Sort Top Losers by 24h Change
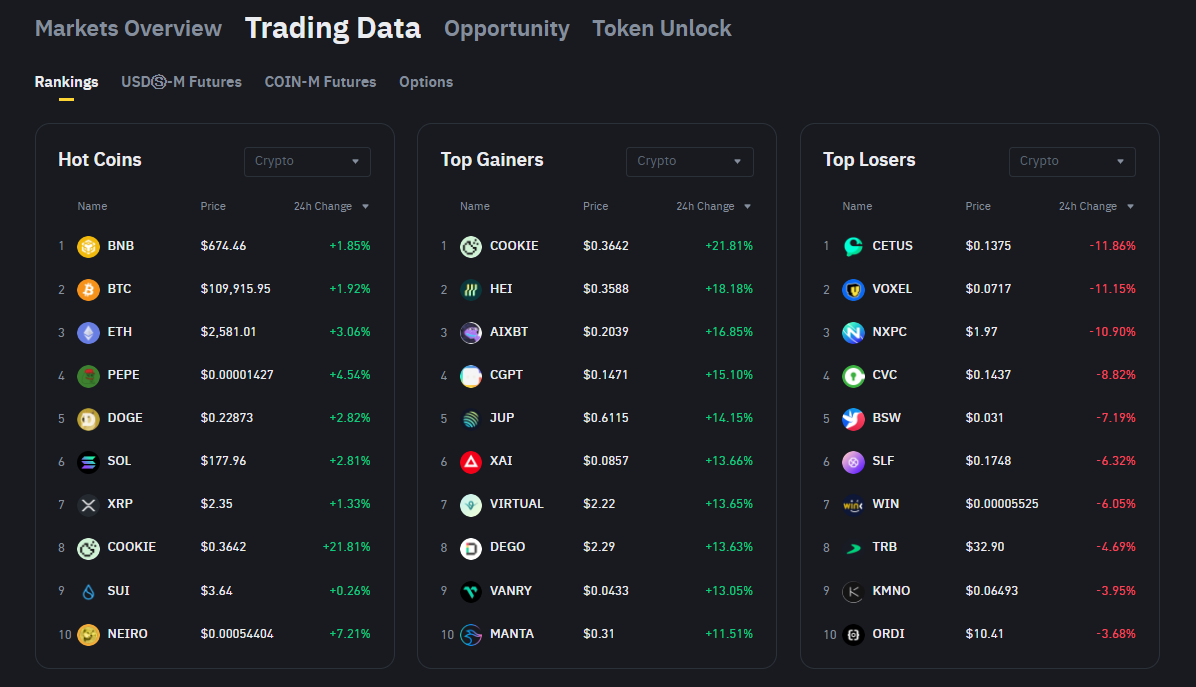1196x687 pixels. click(x=1096, y=207)
